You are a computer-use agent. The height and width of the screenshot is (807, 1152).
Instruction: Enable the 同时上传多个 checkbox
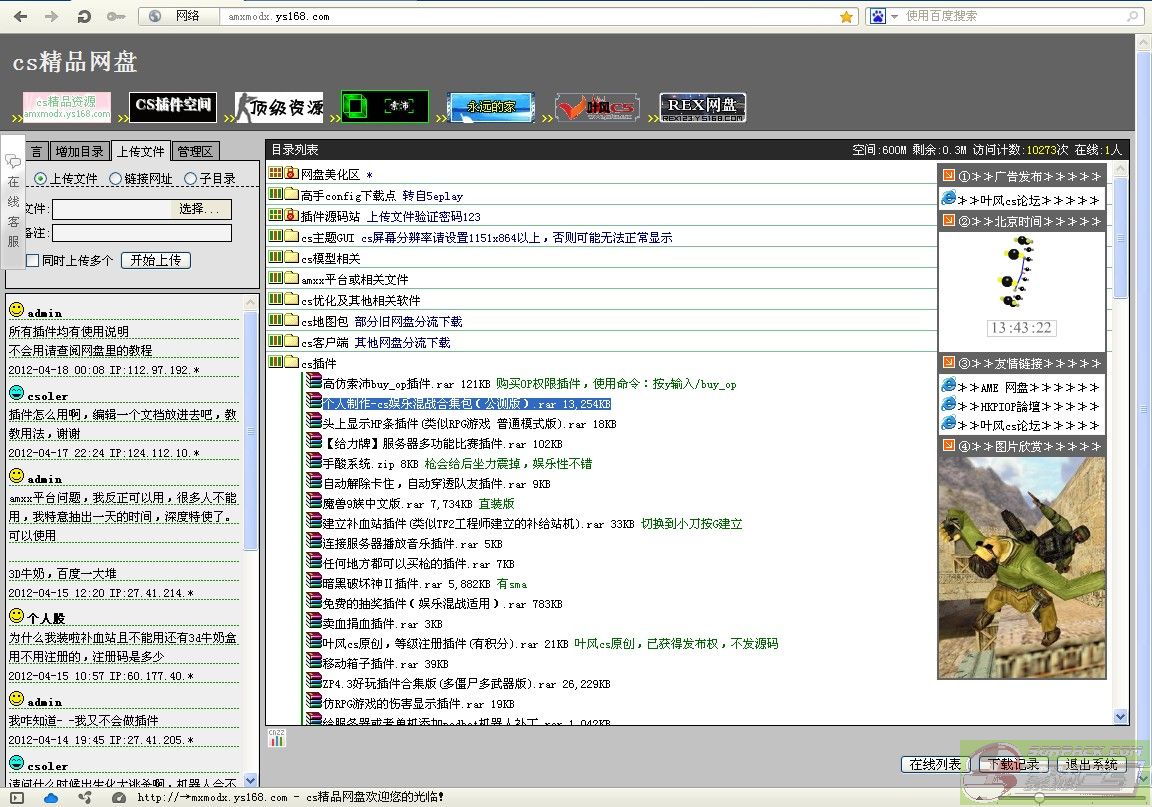(x=33, y=260)
